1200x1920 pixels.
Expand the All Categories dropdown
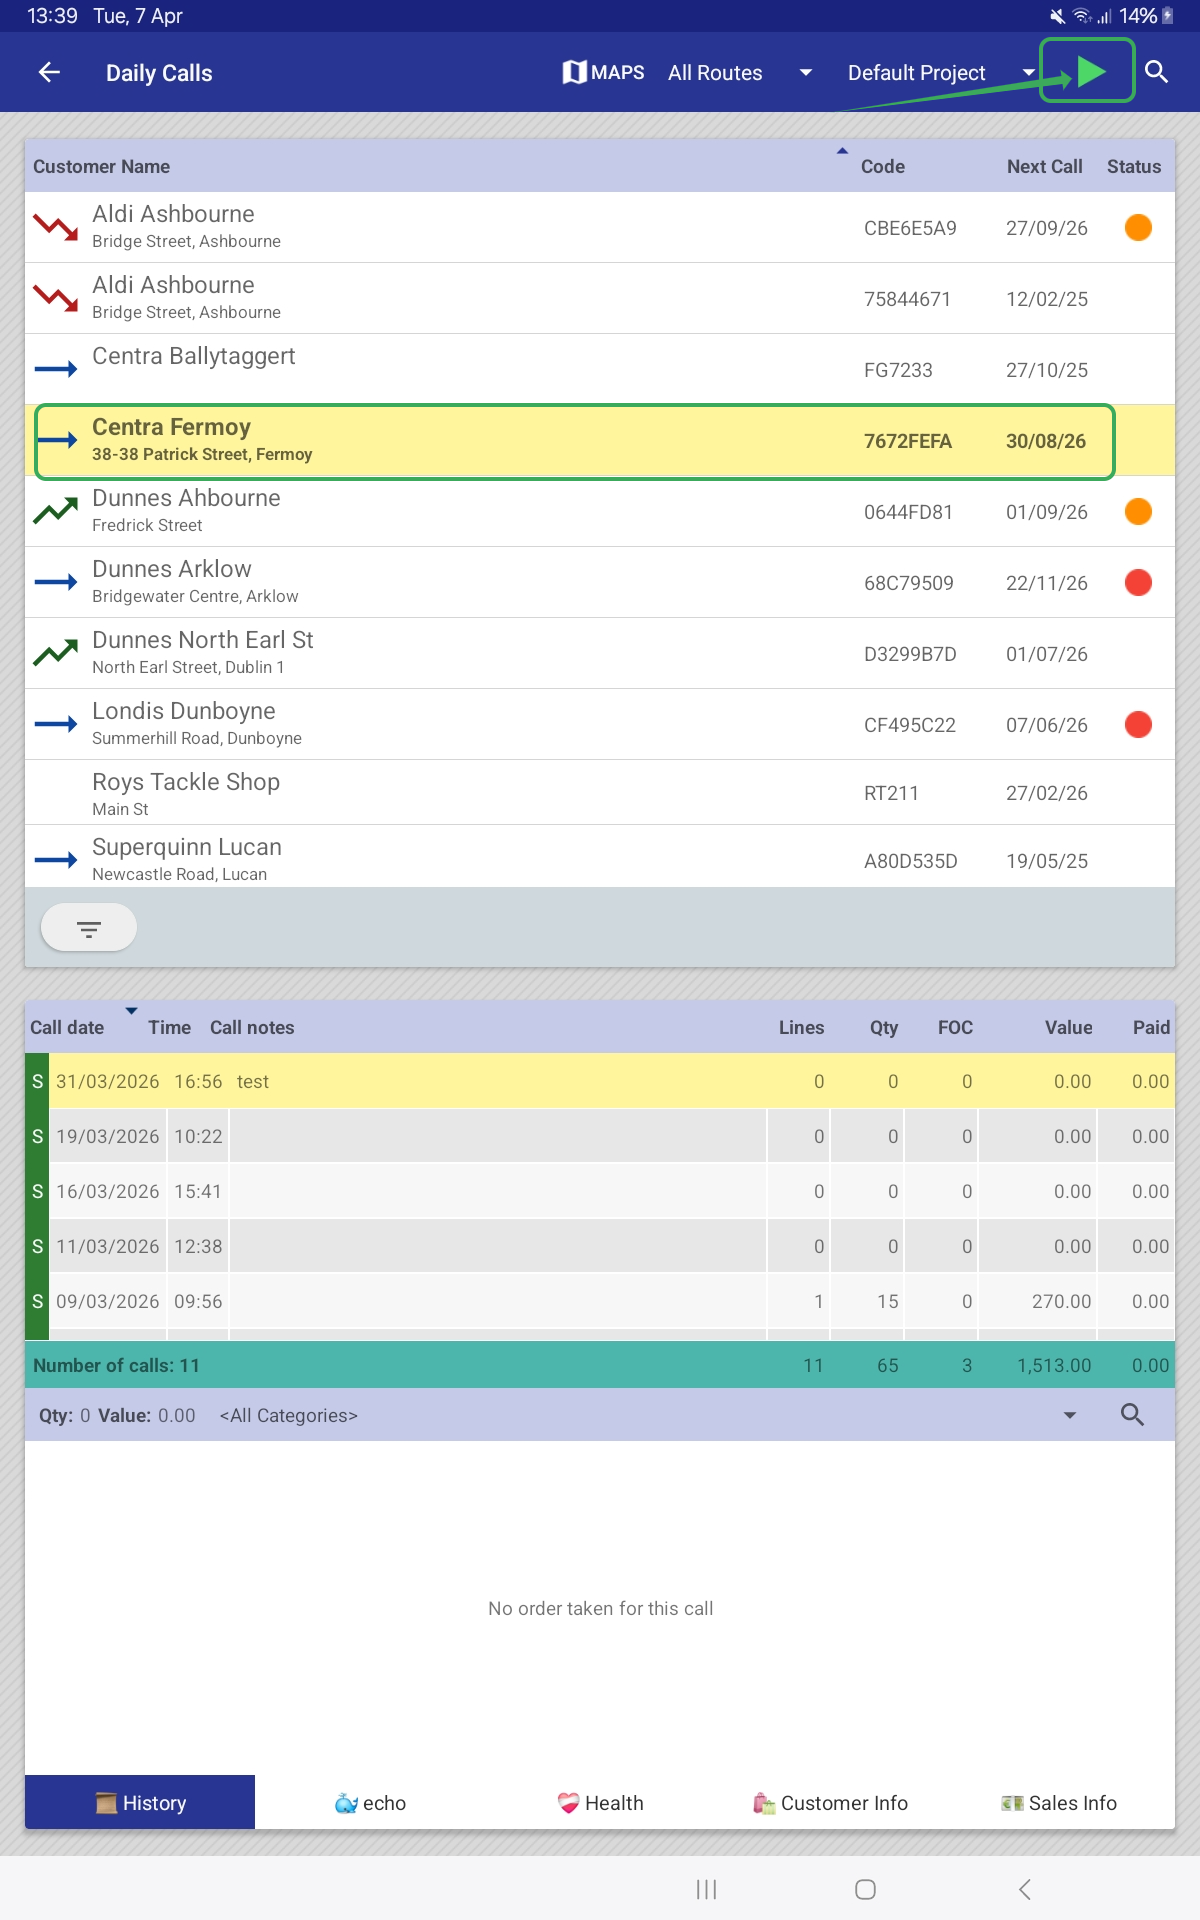pyautogui.click(x=648, y=1415)
